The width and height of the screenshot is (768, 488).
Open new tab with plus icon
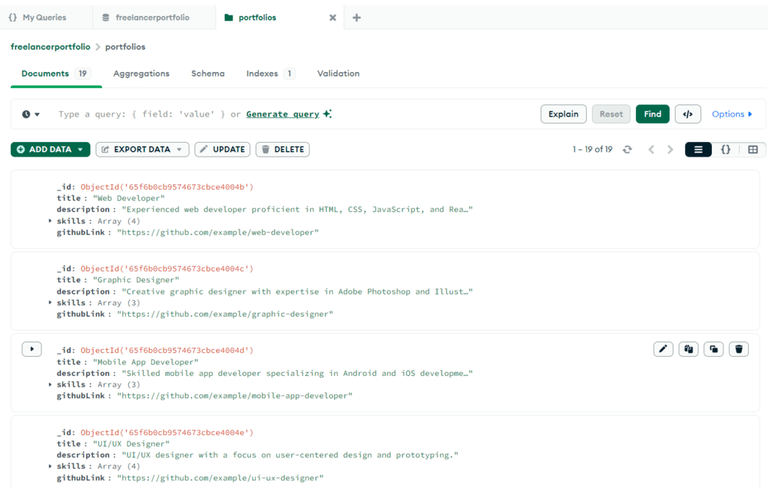pos(356,17)
